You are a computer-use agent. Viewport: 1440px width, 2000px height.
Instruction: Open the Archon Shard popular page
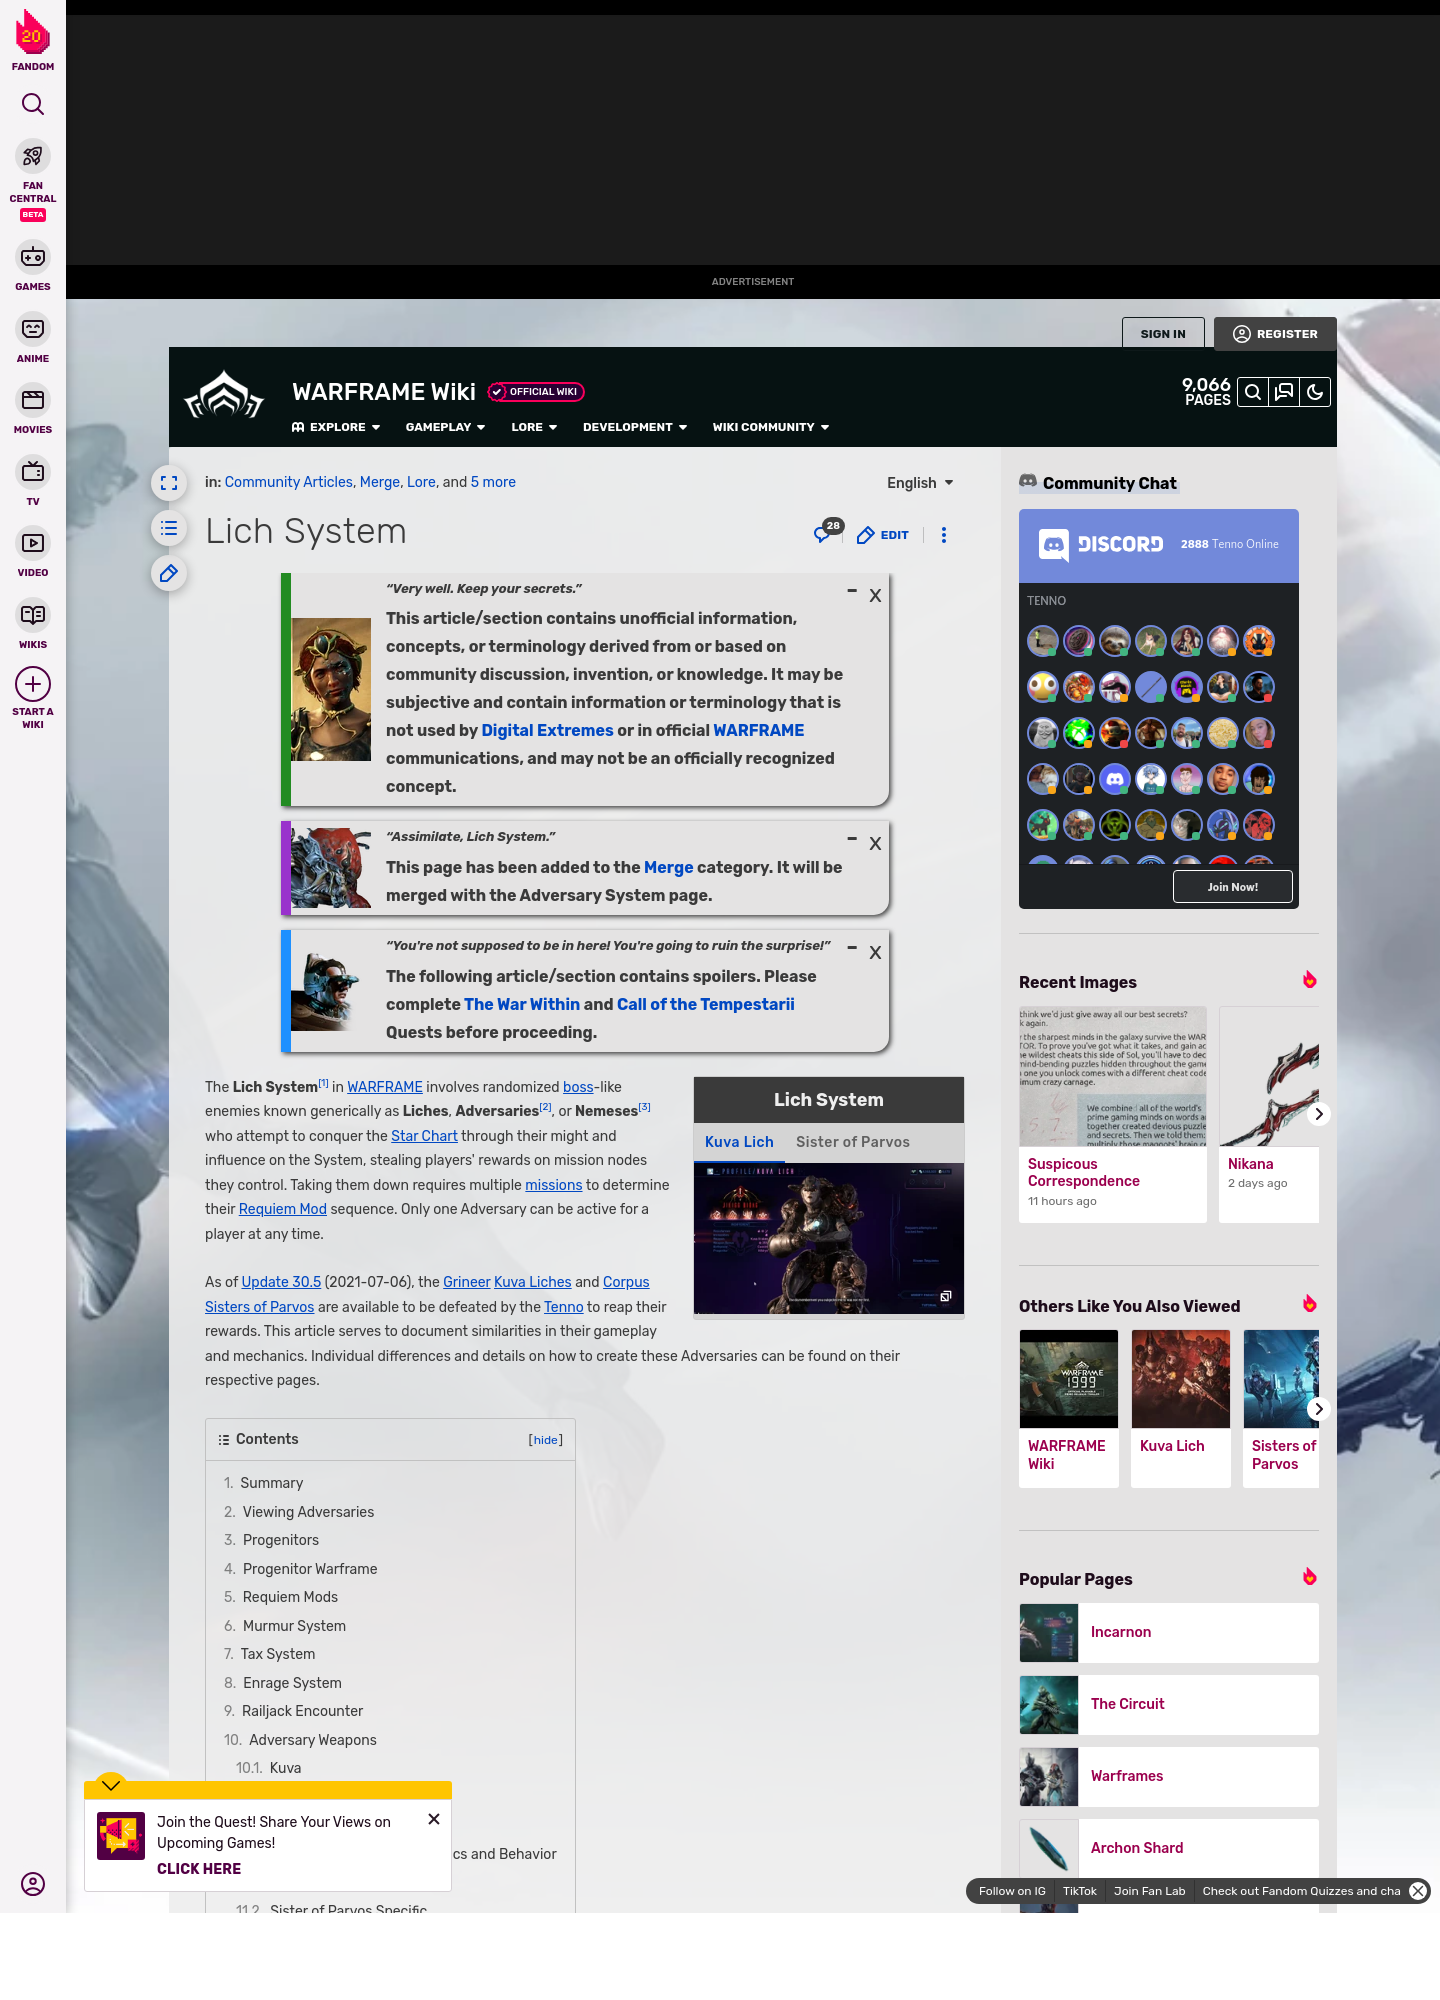[1169, 1848]
